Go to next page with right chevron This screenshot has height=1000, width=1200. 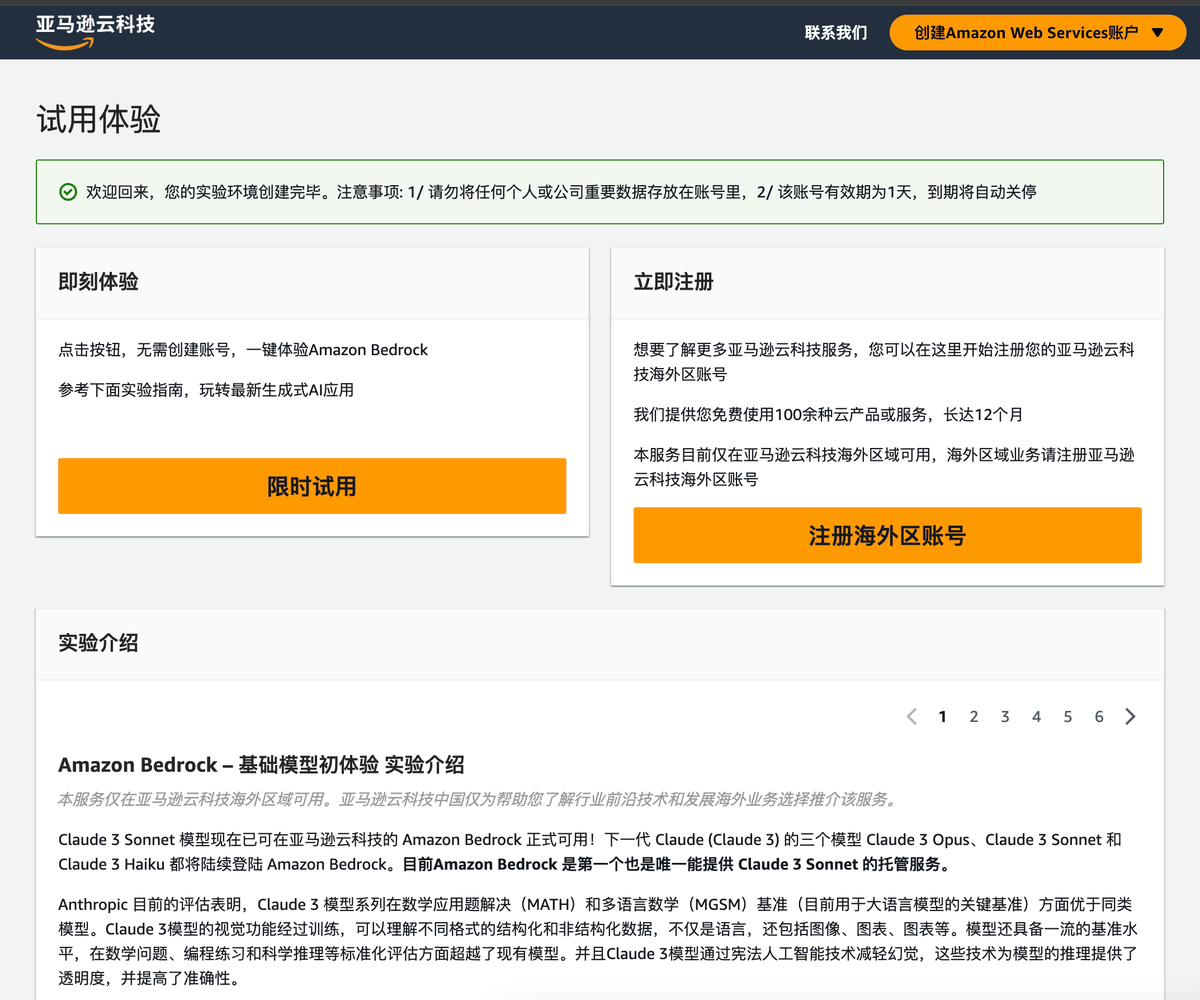coord(1130,716)
